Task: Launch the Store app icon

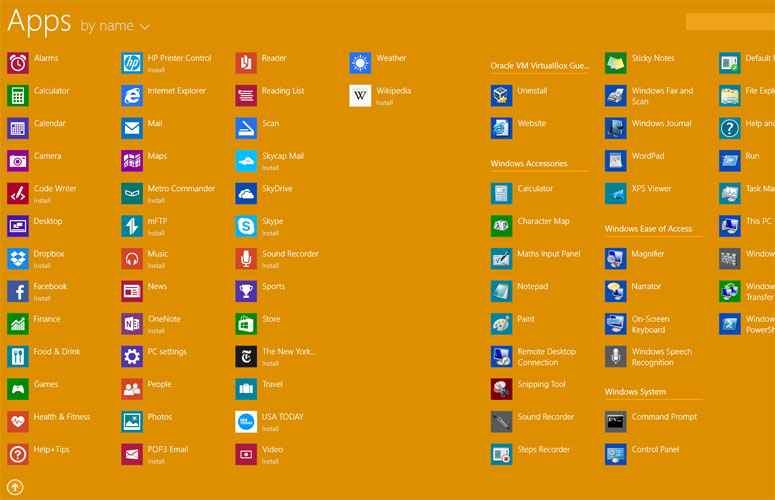Action: pos(246,324)
